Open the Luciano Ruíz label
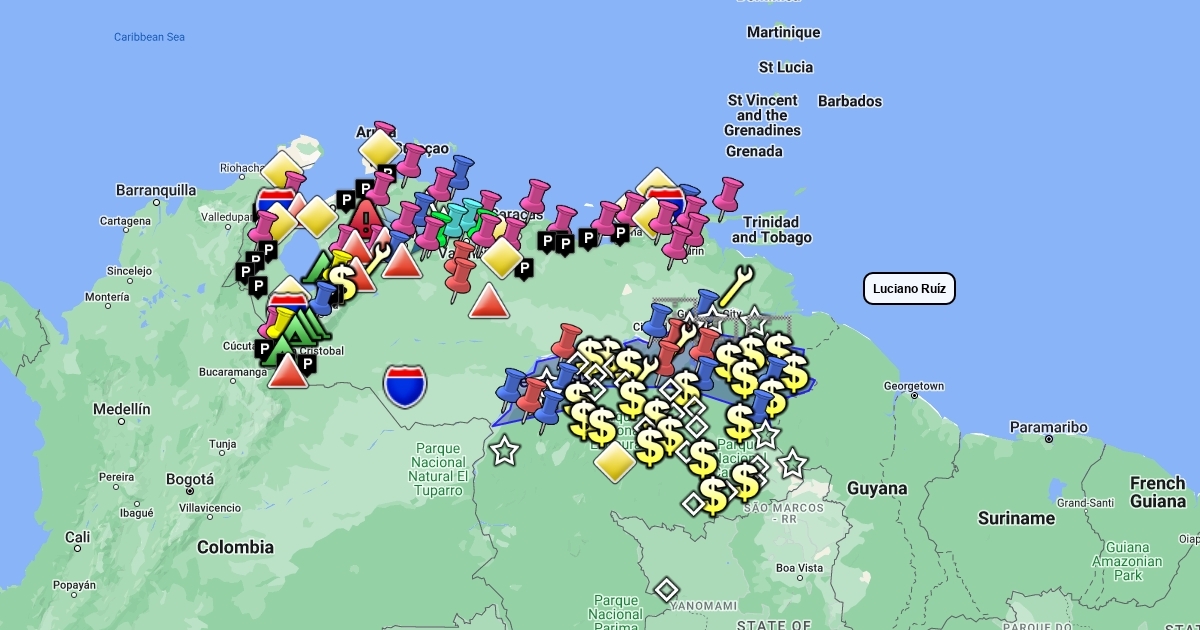The height and width of the screenshot is (630, 1200). 909,289
